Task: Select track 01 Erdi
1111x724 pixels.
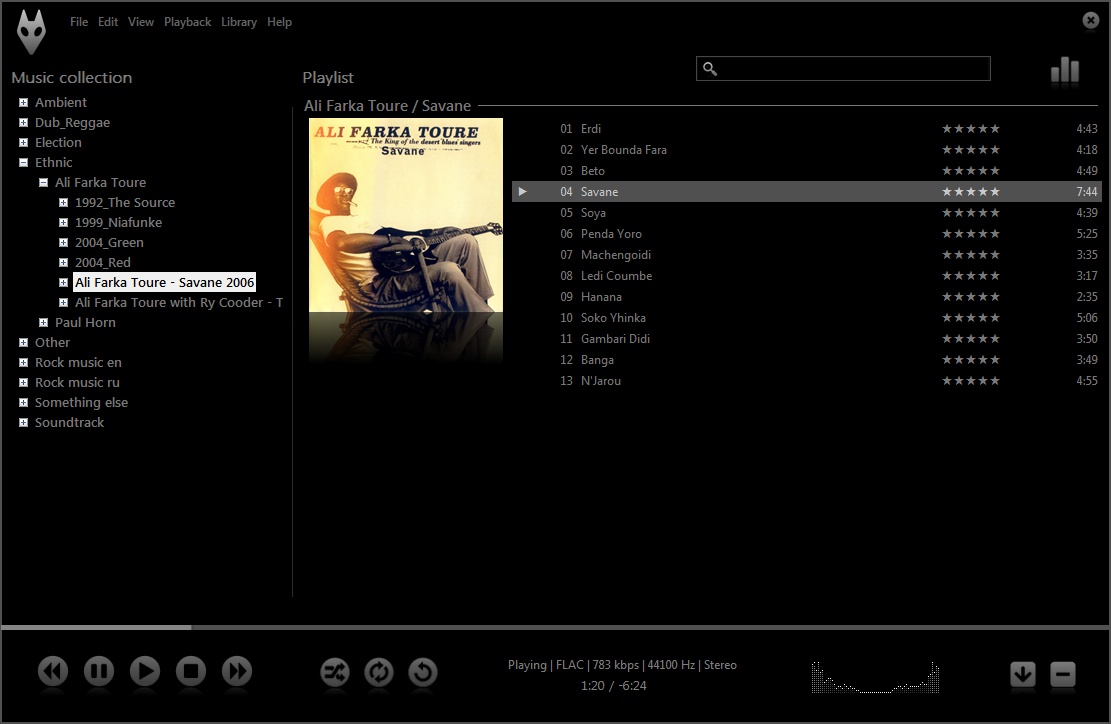Action: coord(805,129)
